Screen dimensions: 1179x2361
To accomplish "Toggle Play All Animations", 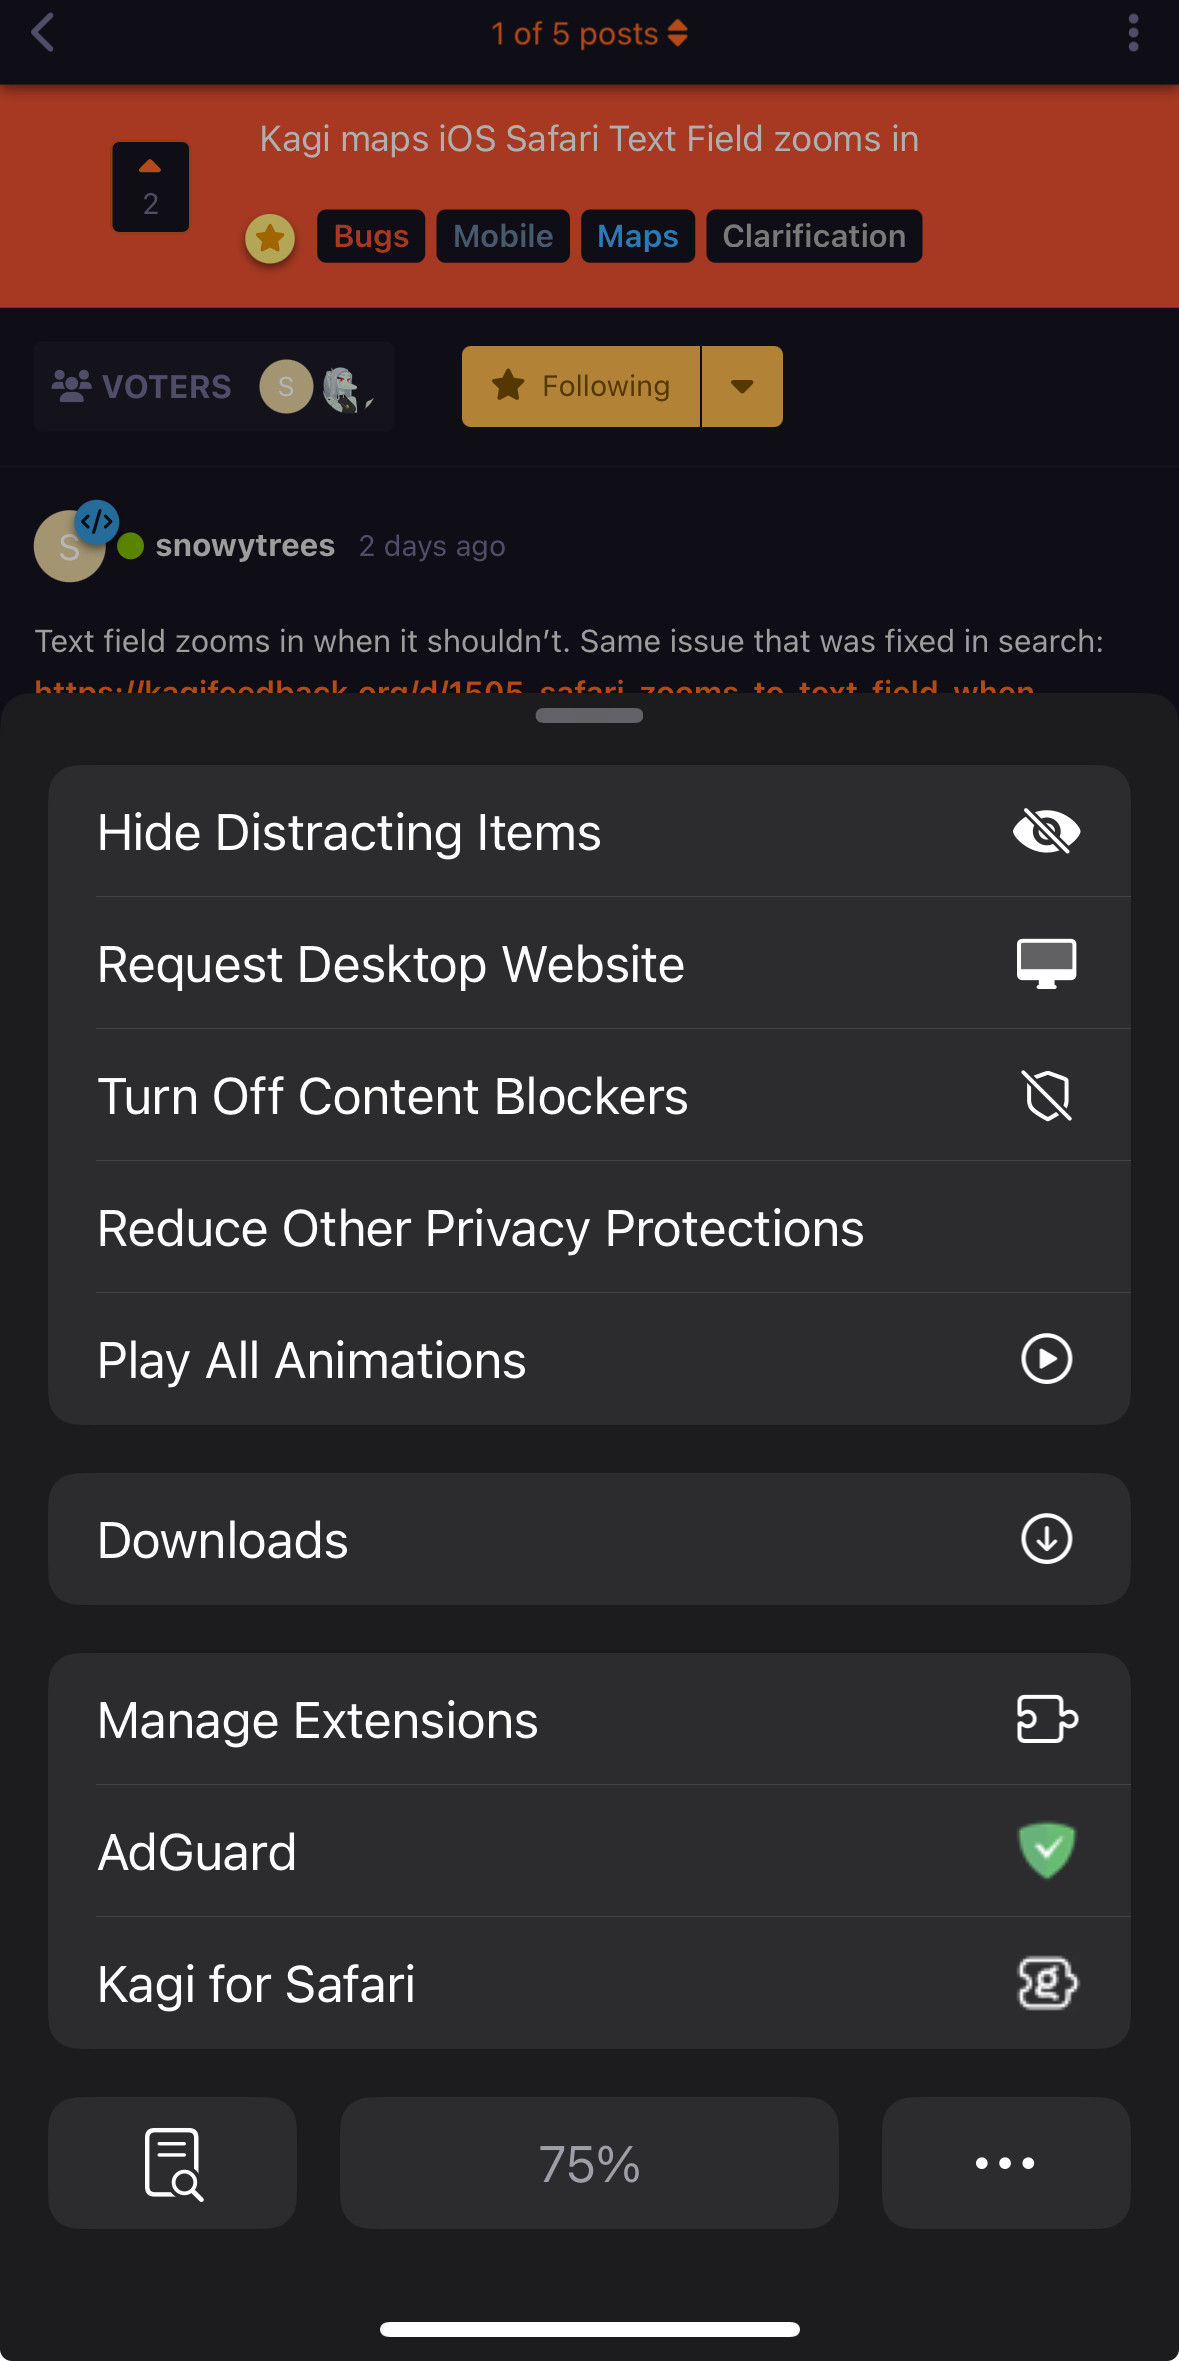I will pyautogui.click(x=589, y=1360).
